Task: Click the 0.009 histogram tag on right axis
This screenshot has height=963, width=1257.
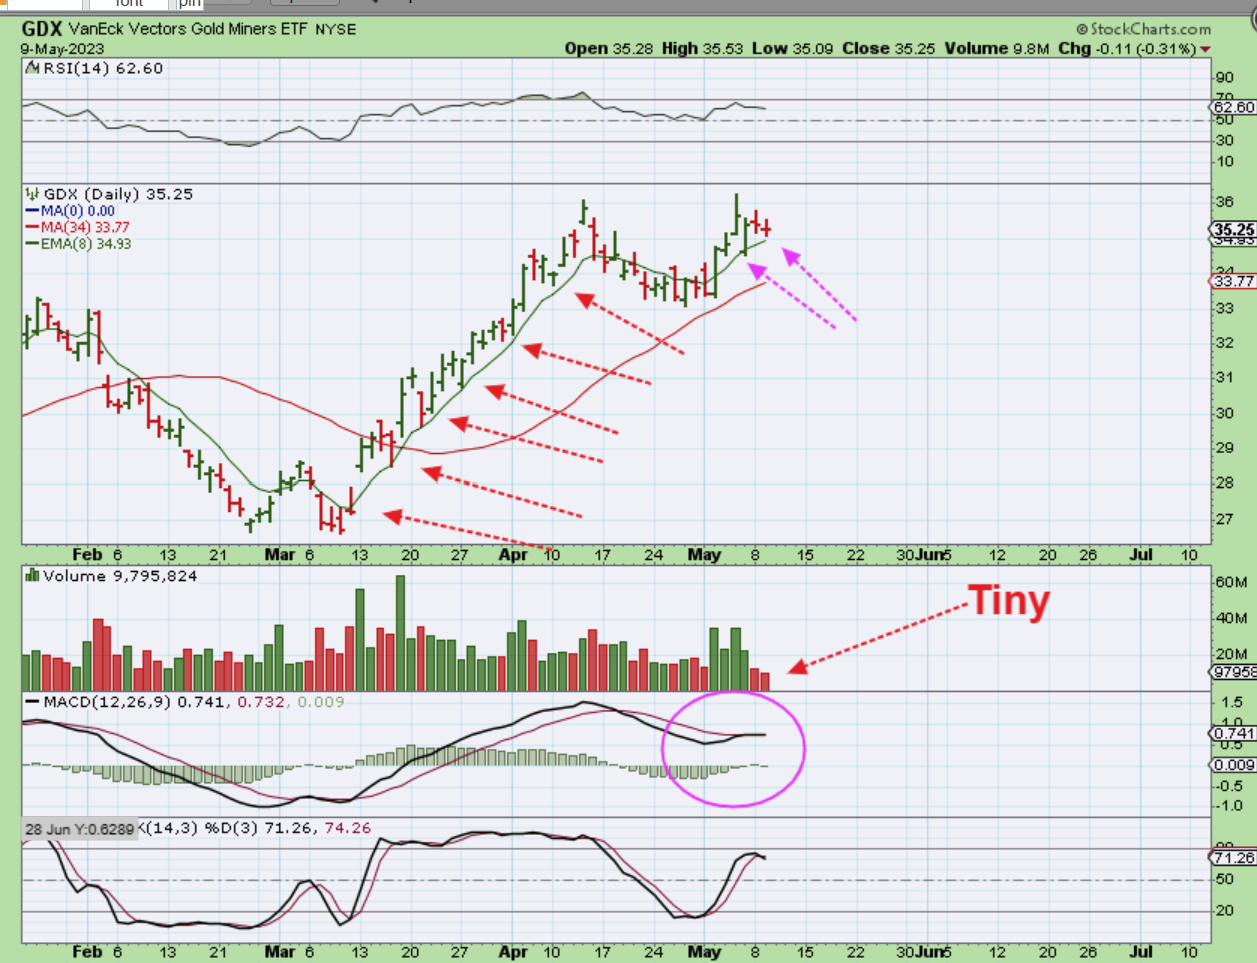Action: [x=1234, y=765]
